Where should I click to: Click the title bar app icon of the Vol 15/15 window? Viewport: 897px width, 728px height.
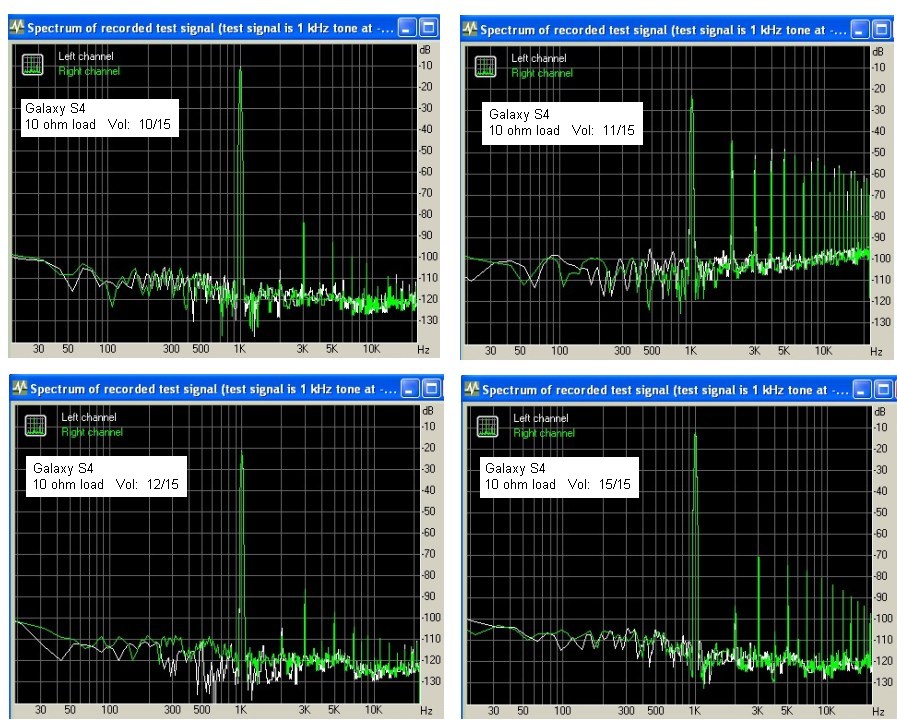tap(472, 389)
